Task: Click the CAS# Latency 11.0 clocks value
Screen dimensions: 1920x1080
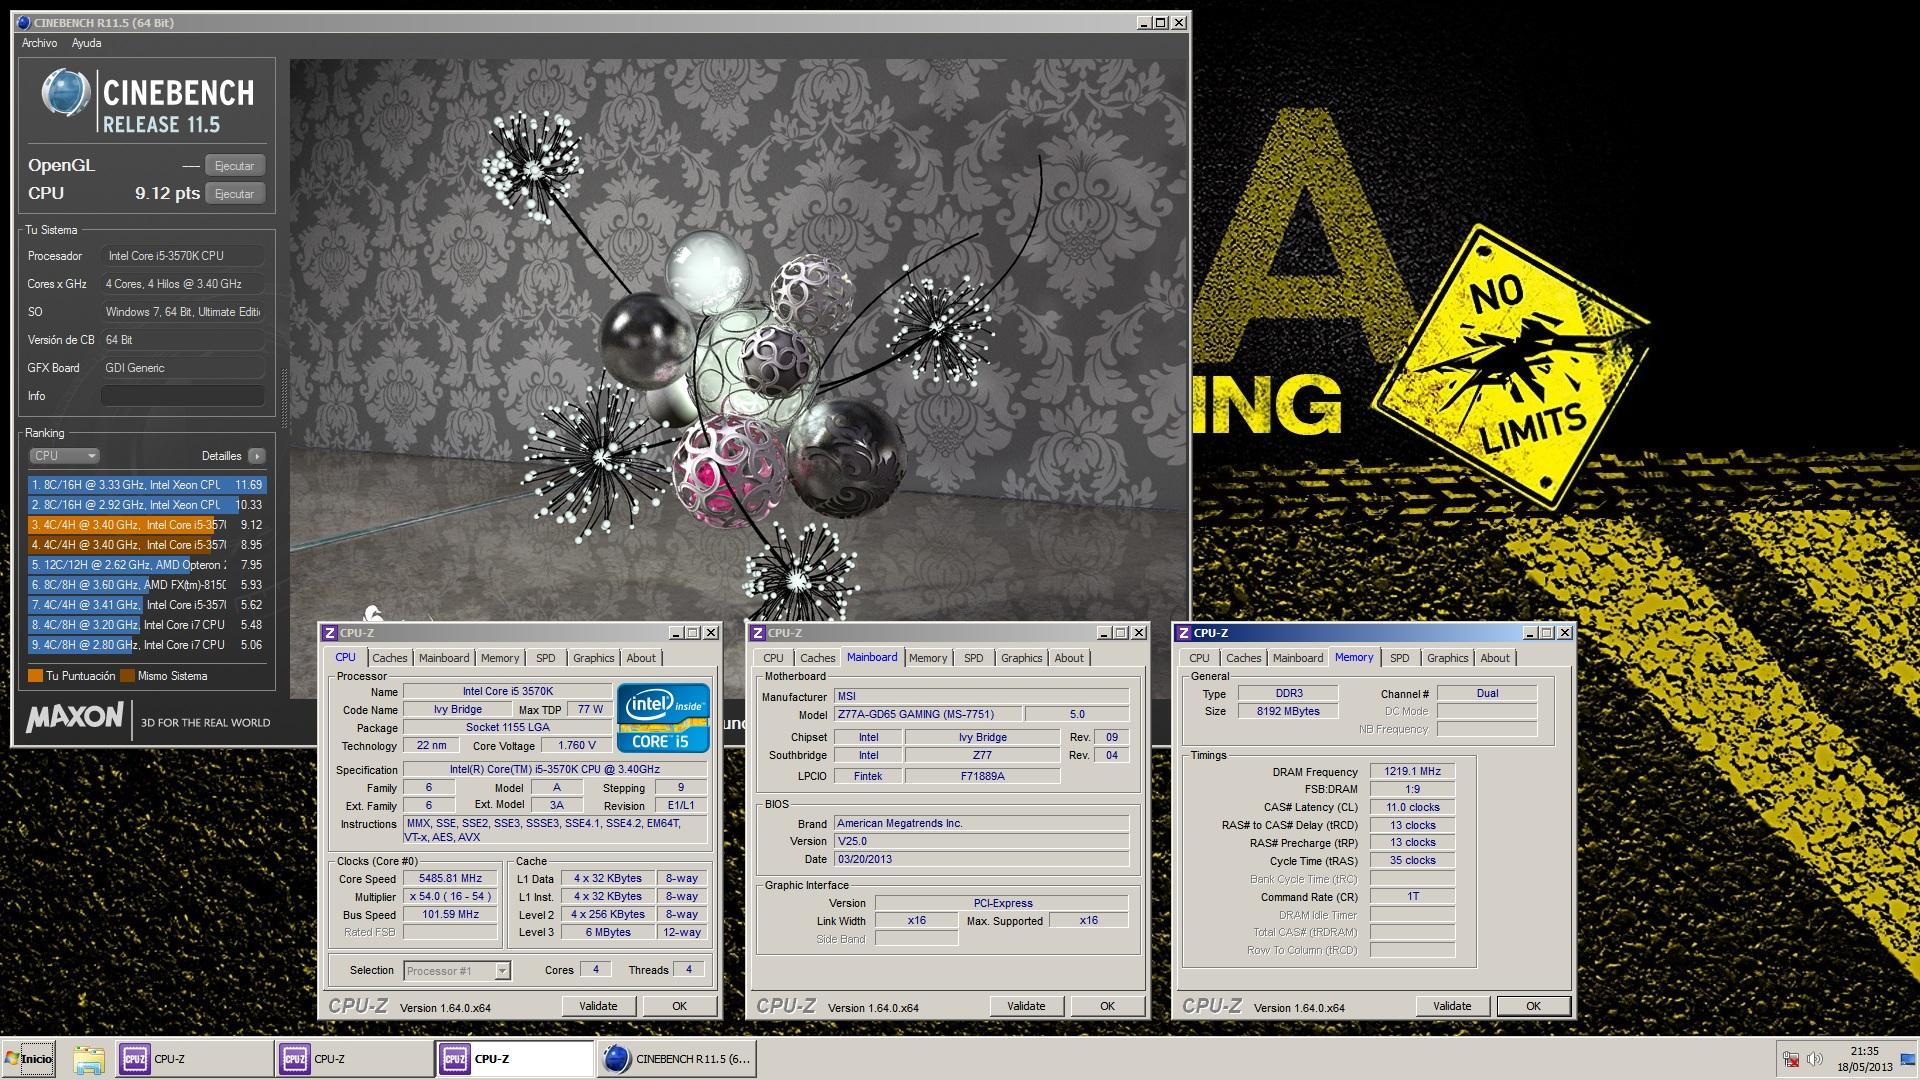Action: tap(1412, 808)
